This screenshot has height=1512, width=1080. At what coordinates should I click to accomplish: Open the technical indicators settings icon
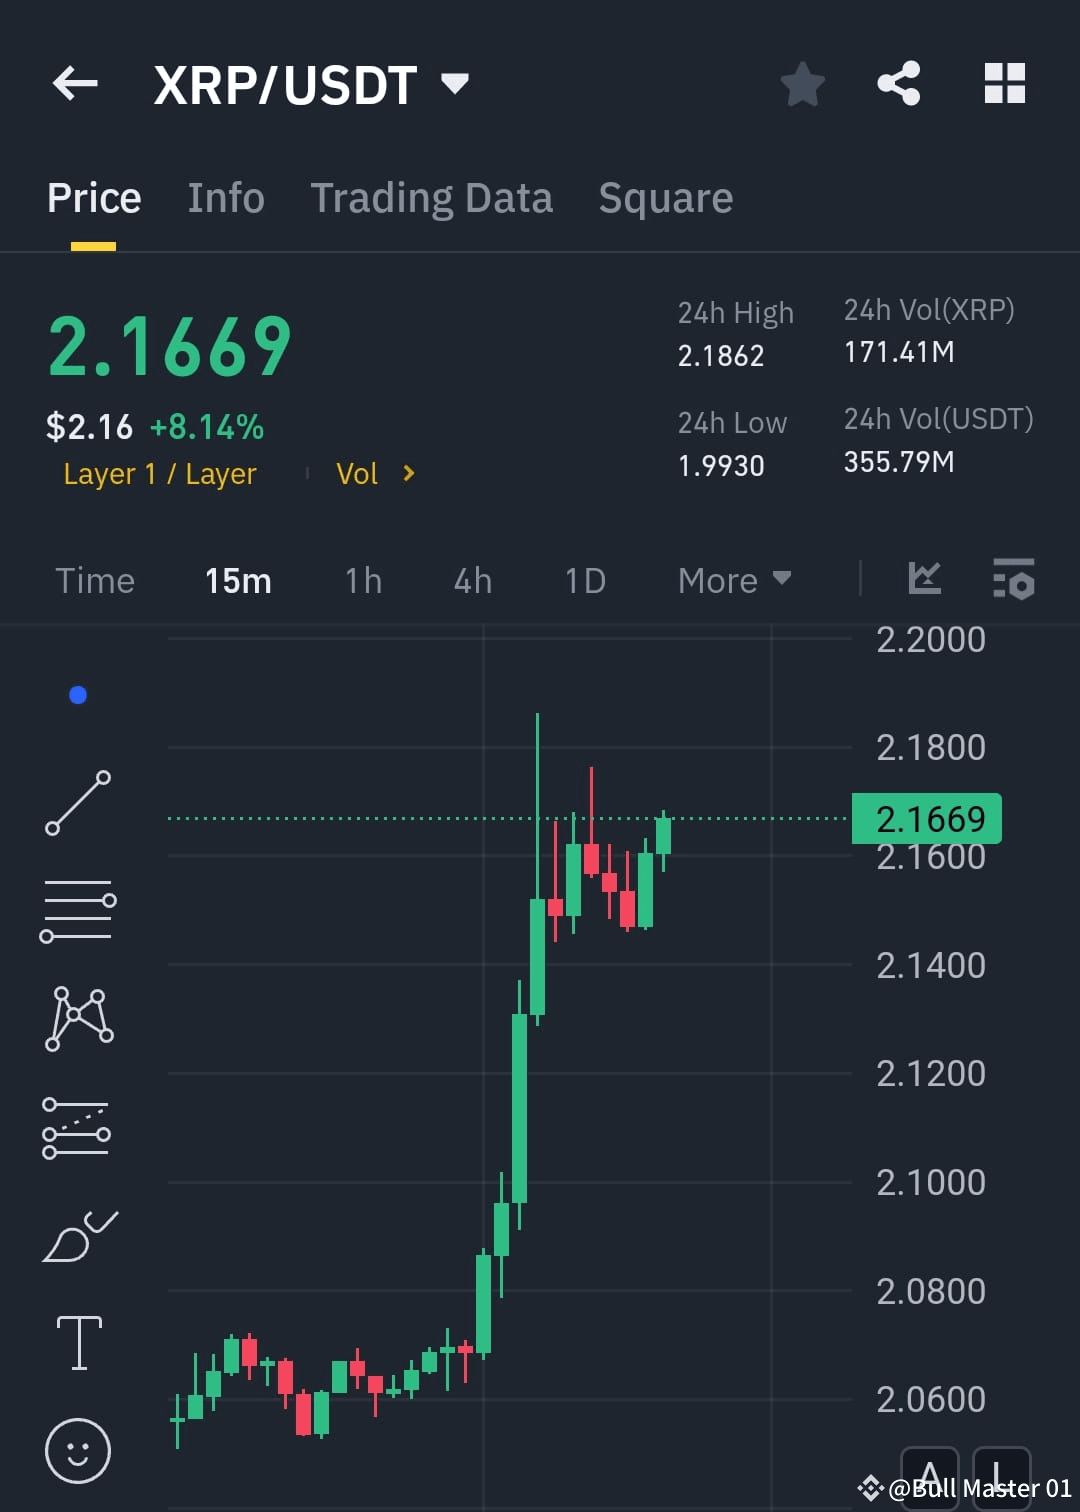pos(1013,580)
